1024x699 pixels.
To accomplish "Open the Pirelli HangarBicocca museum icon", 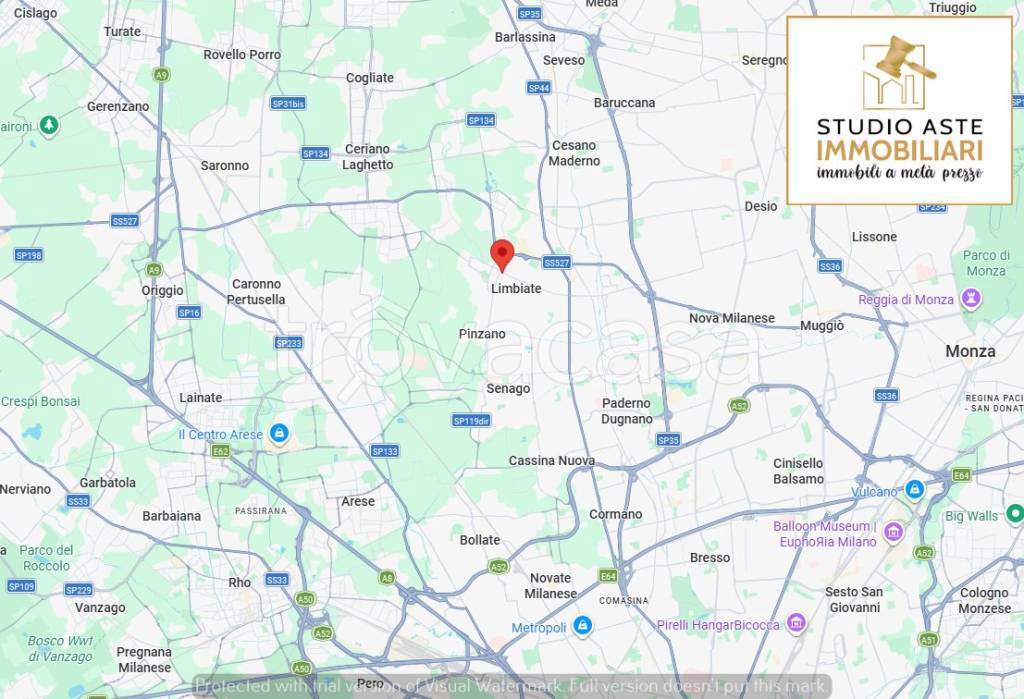I will 795,623.
